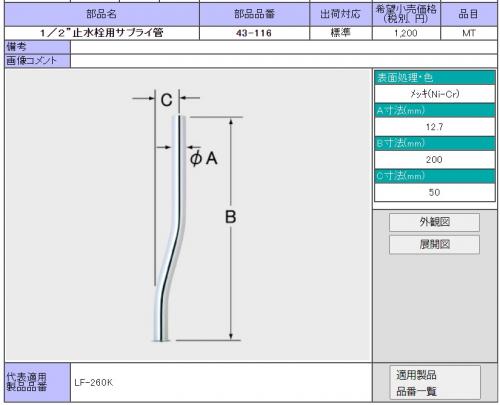Click the B寸法 value 200

[435, 159]
